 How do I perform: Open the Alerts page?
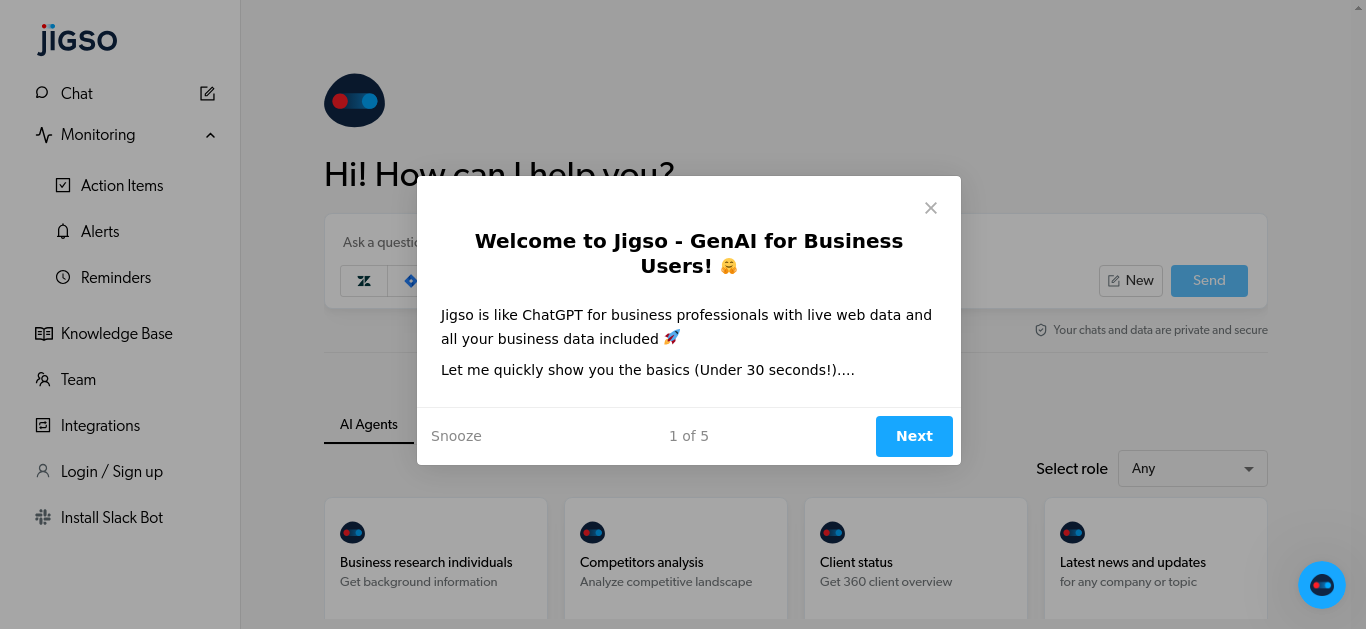pyautogui.click(x=100, y=231)
